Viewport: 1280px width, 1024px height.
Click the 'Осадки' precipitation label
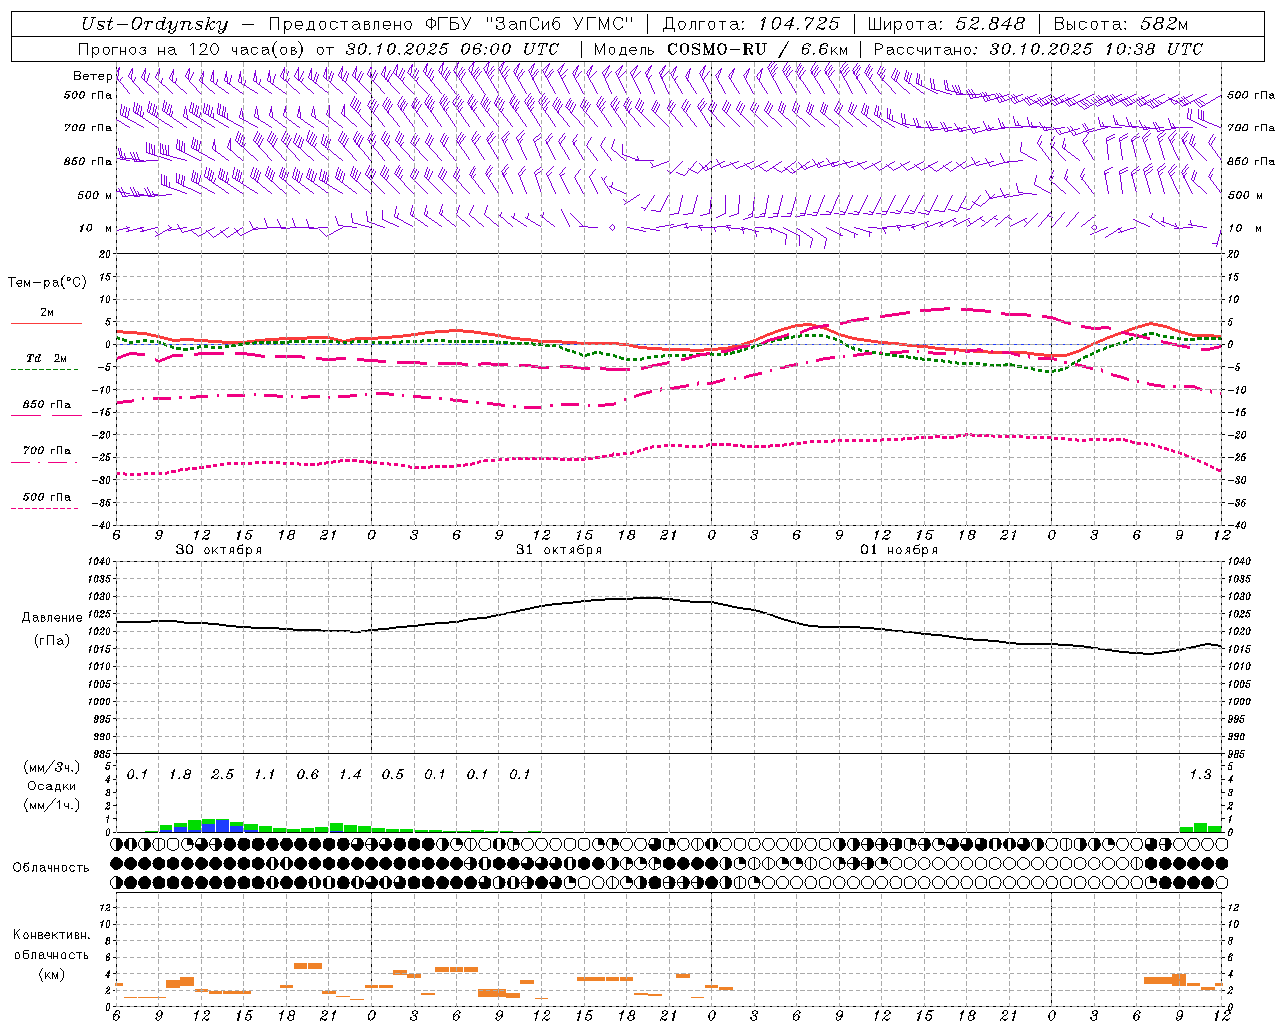coord(51,786)
